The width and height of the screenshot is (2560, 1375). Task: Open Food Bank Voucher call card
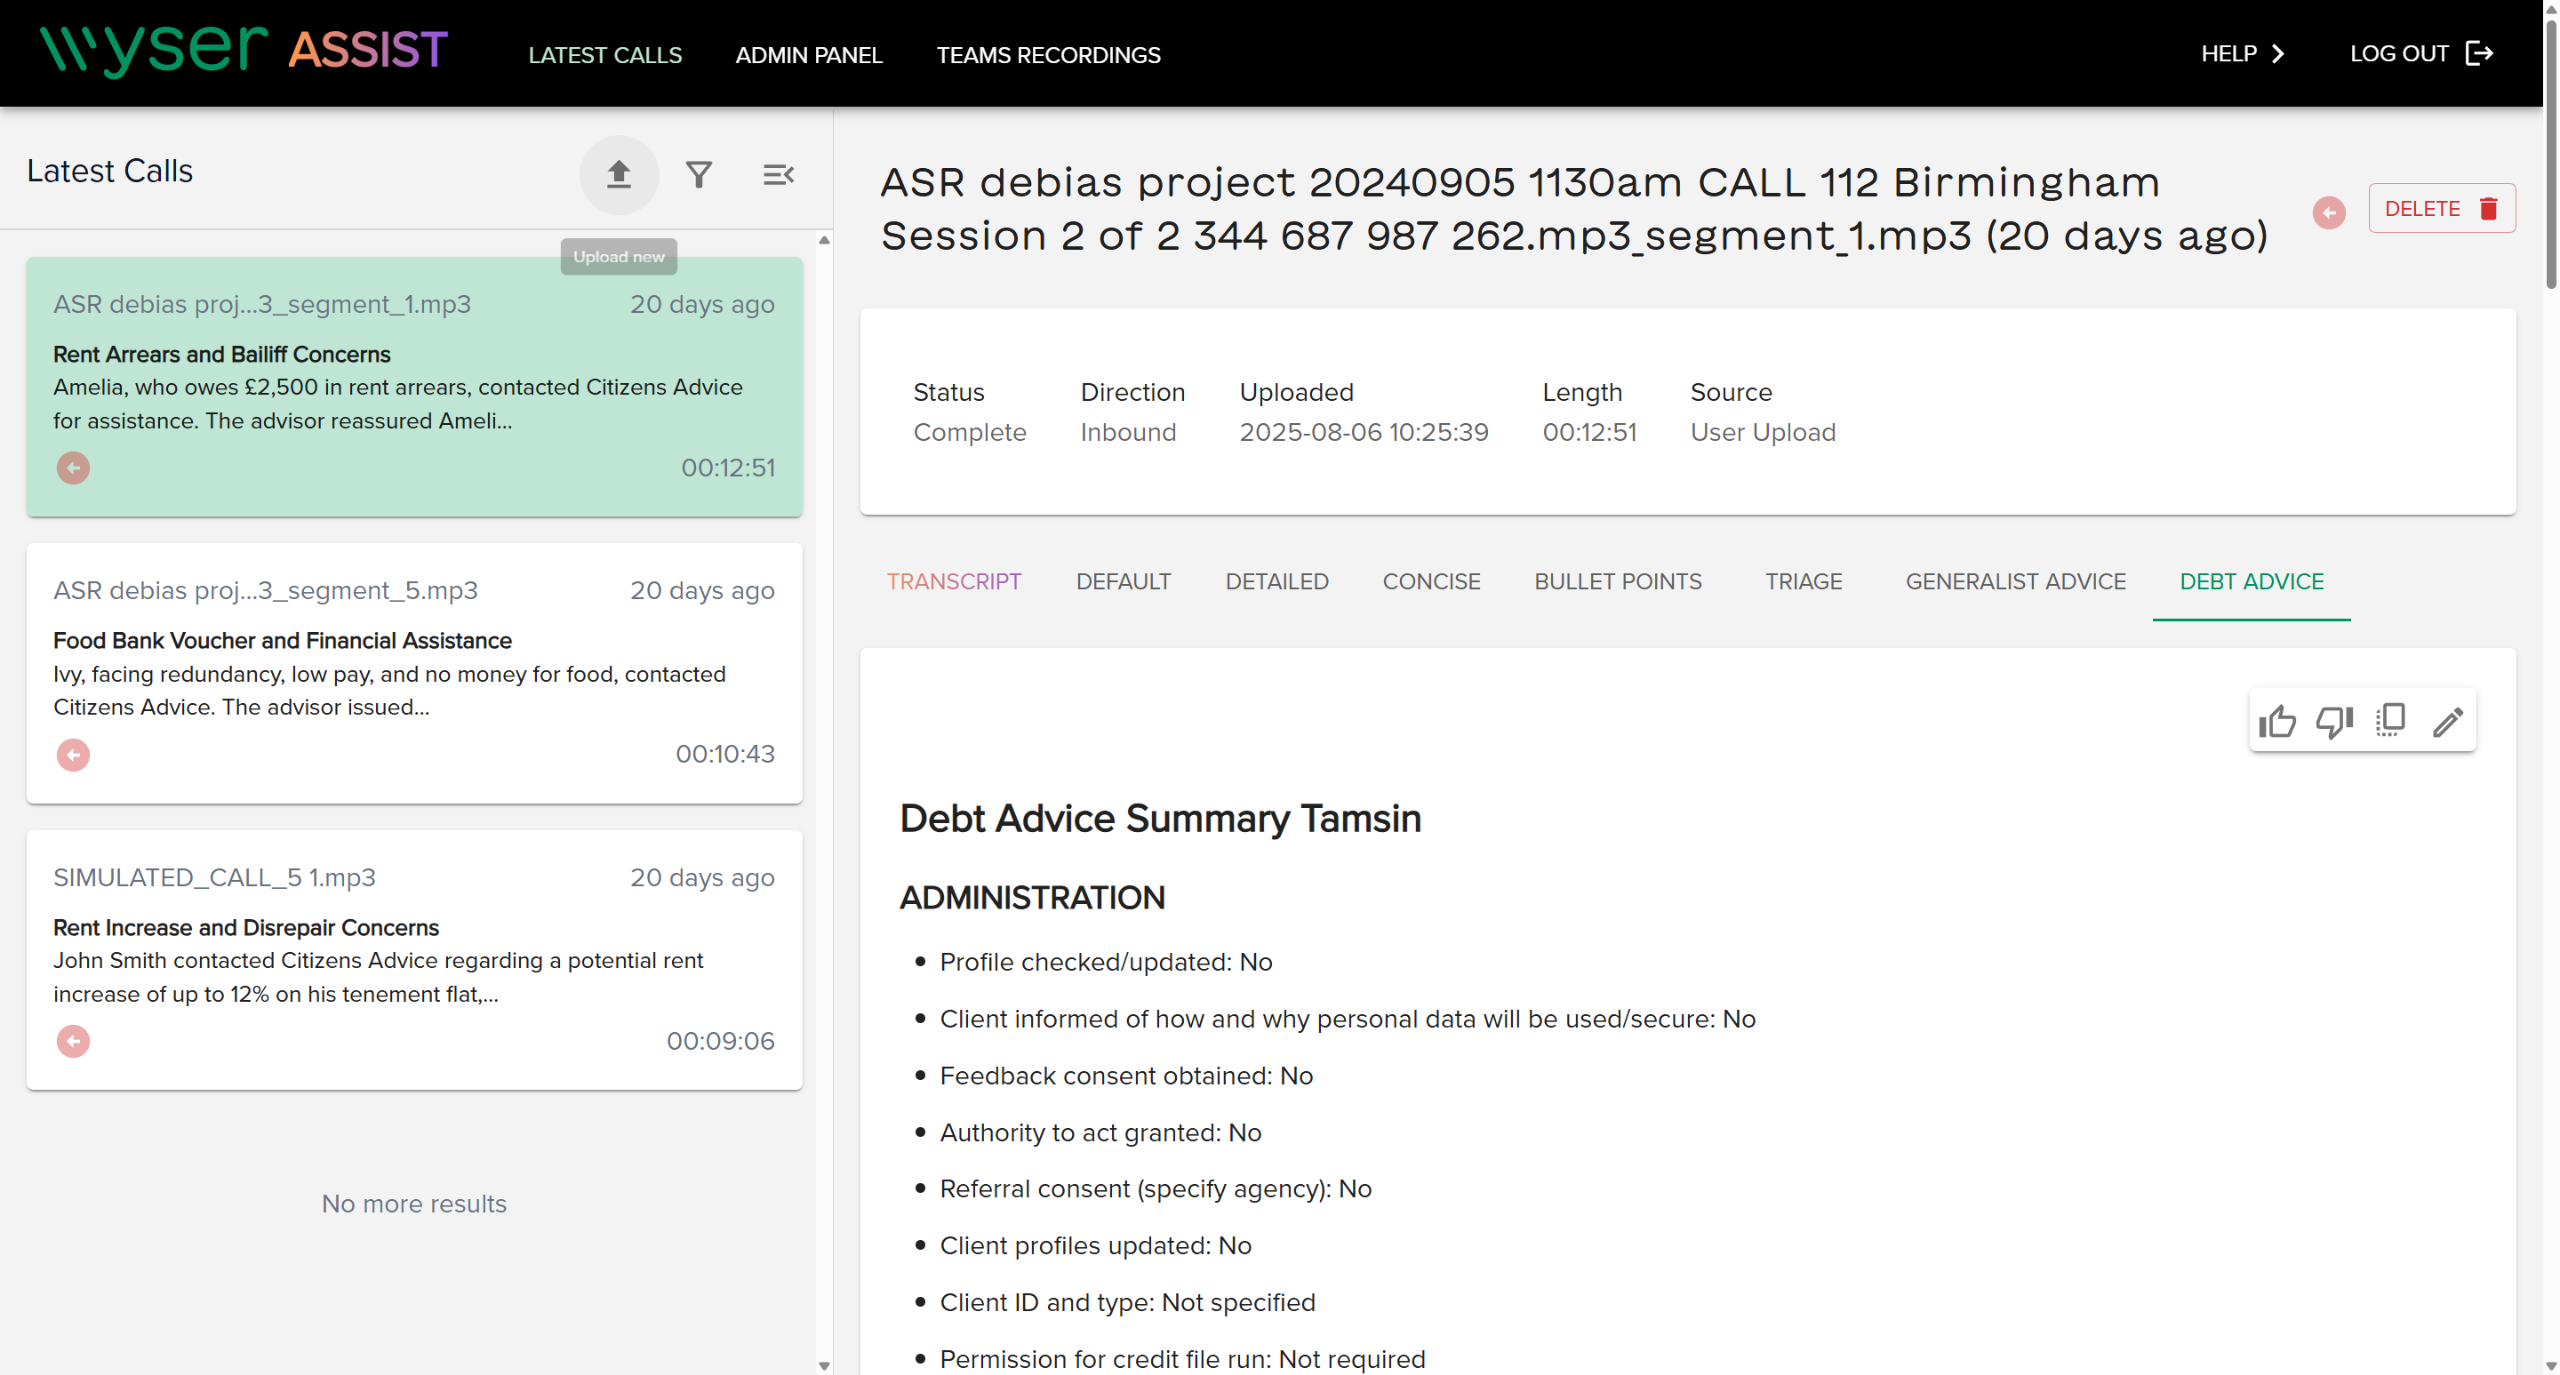pos(414,672)
